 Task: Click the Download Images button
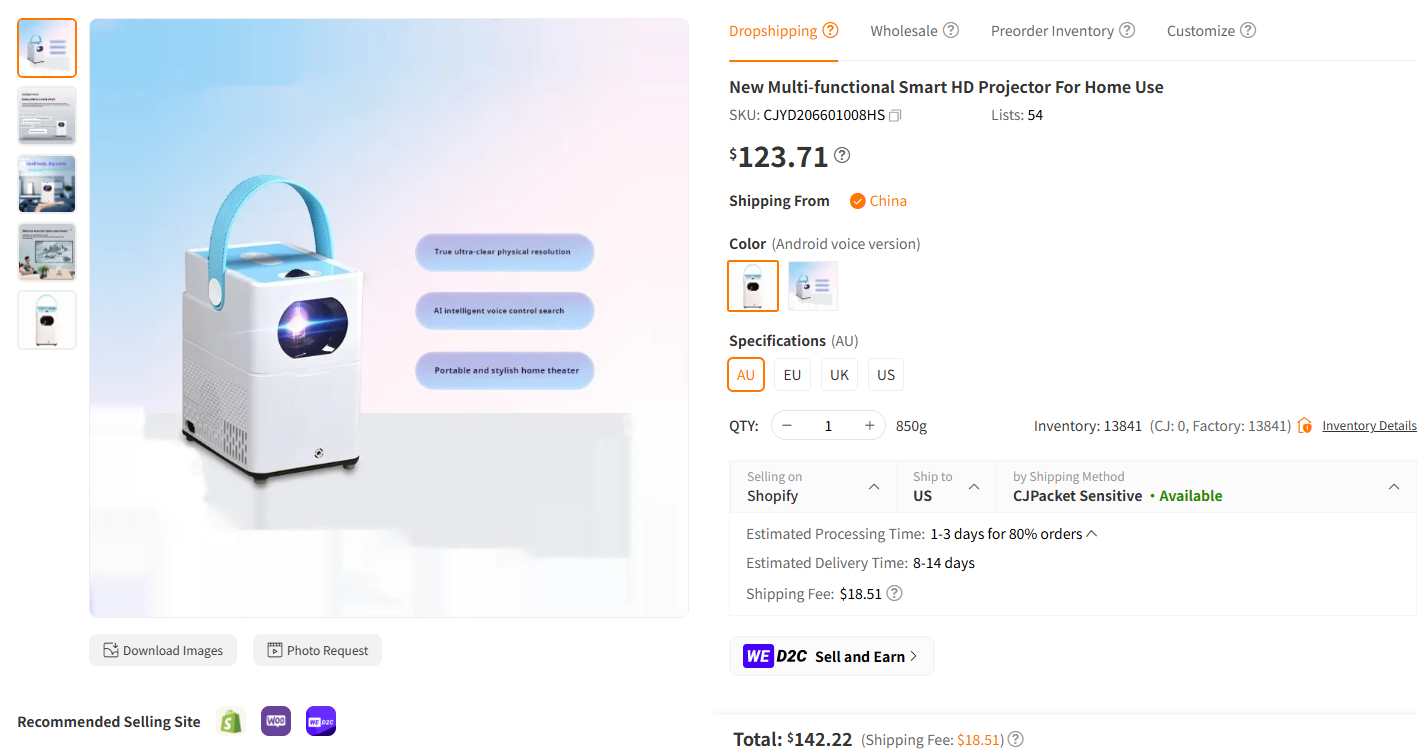pos(163,650)
